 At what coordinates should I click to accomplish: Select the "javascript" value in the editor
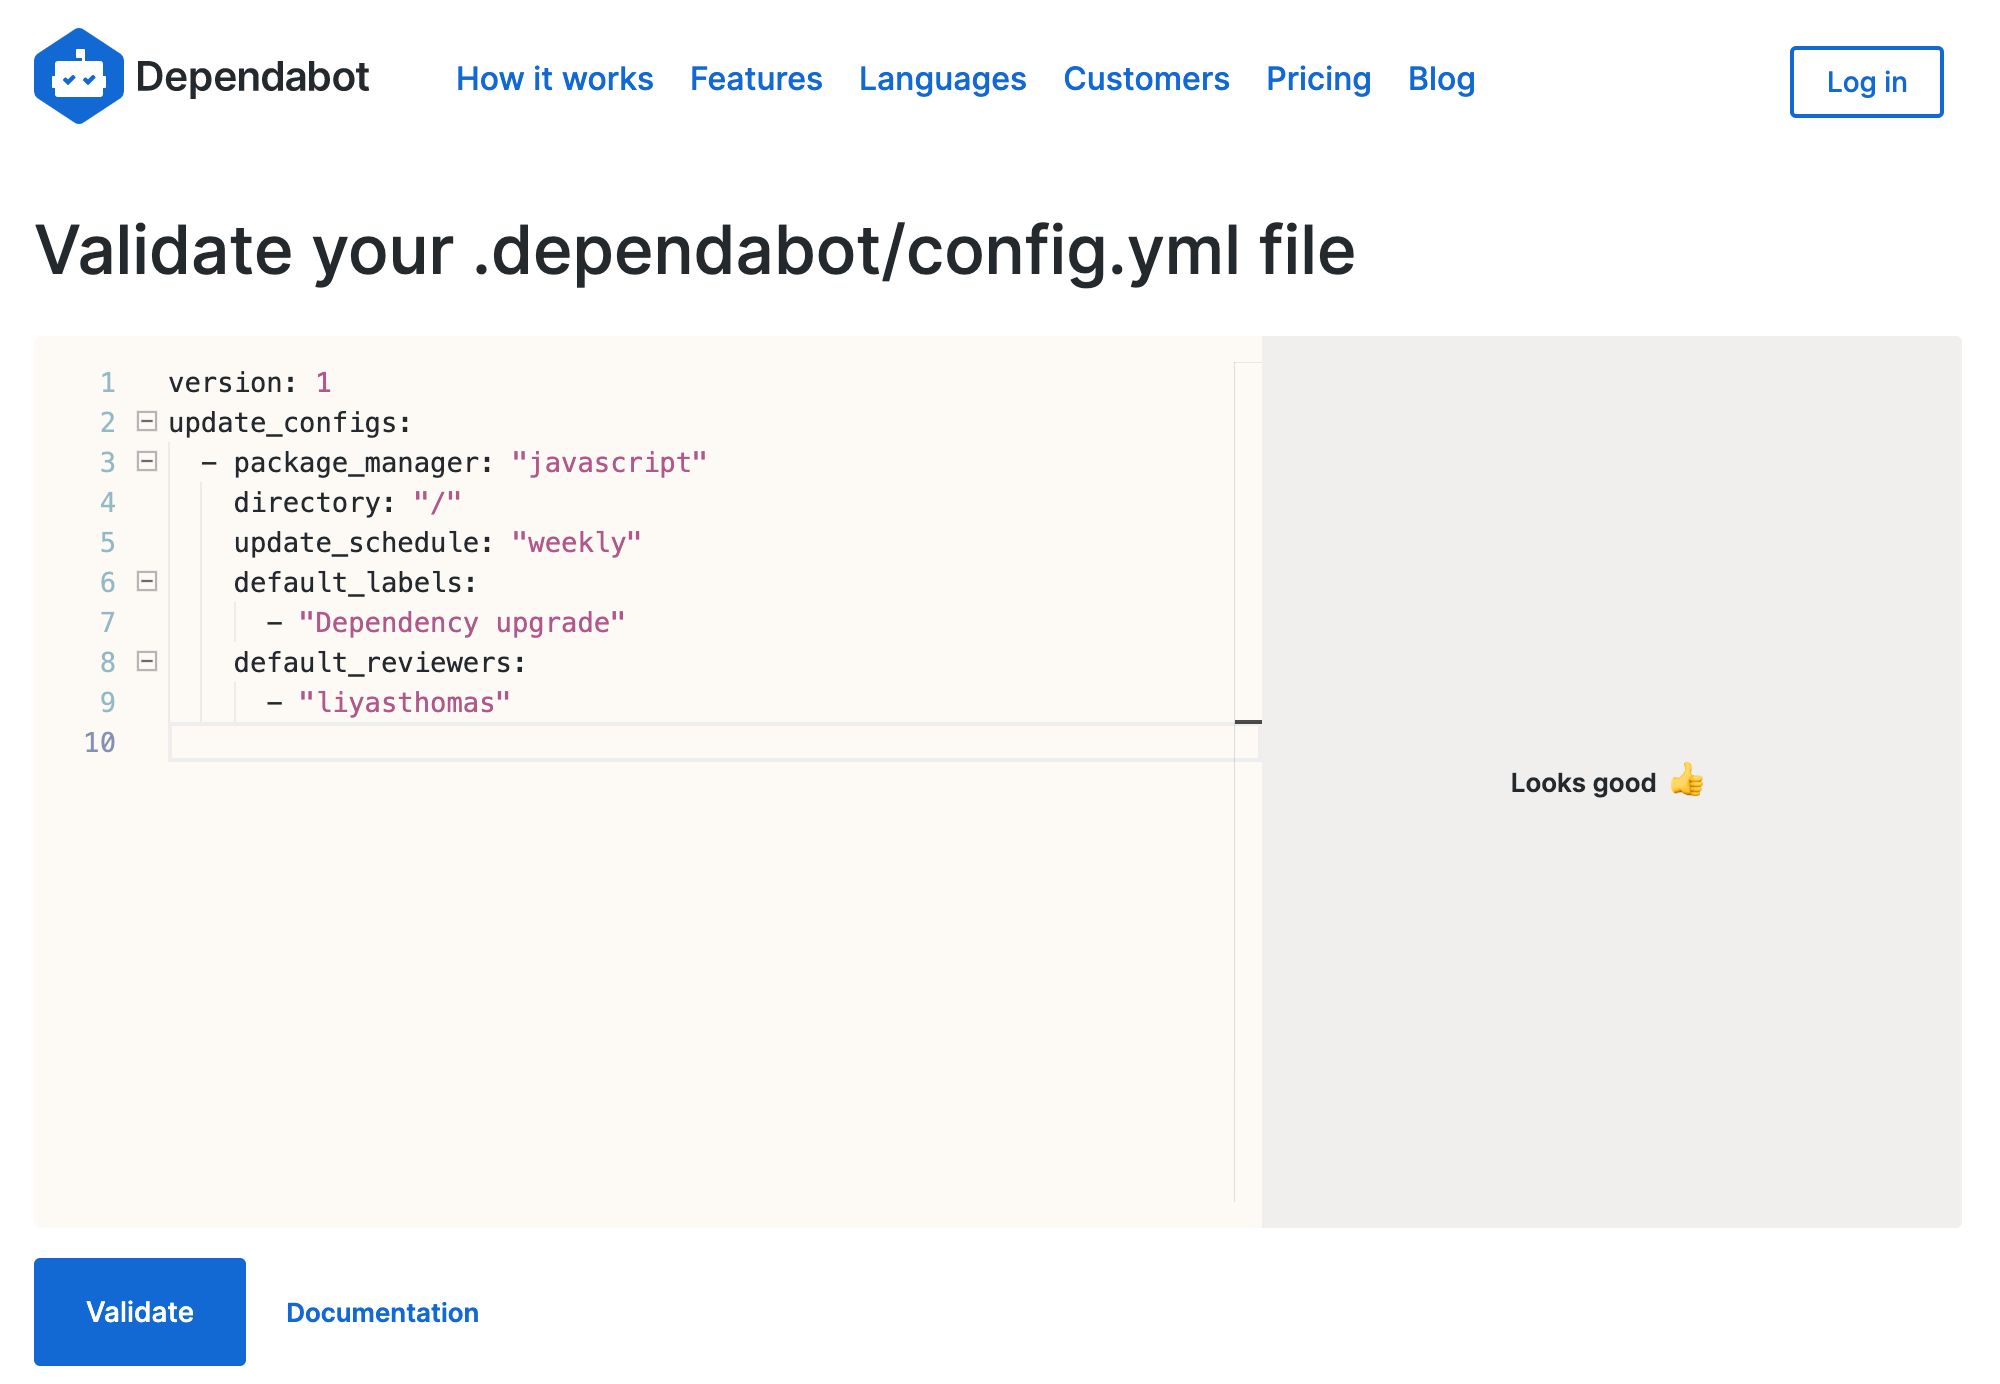pyautogui.click(x=610, y=462)
